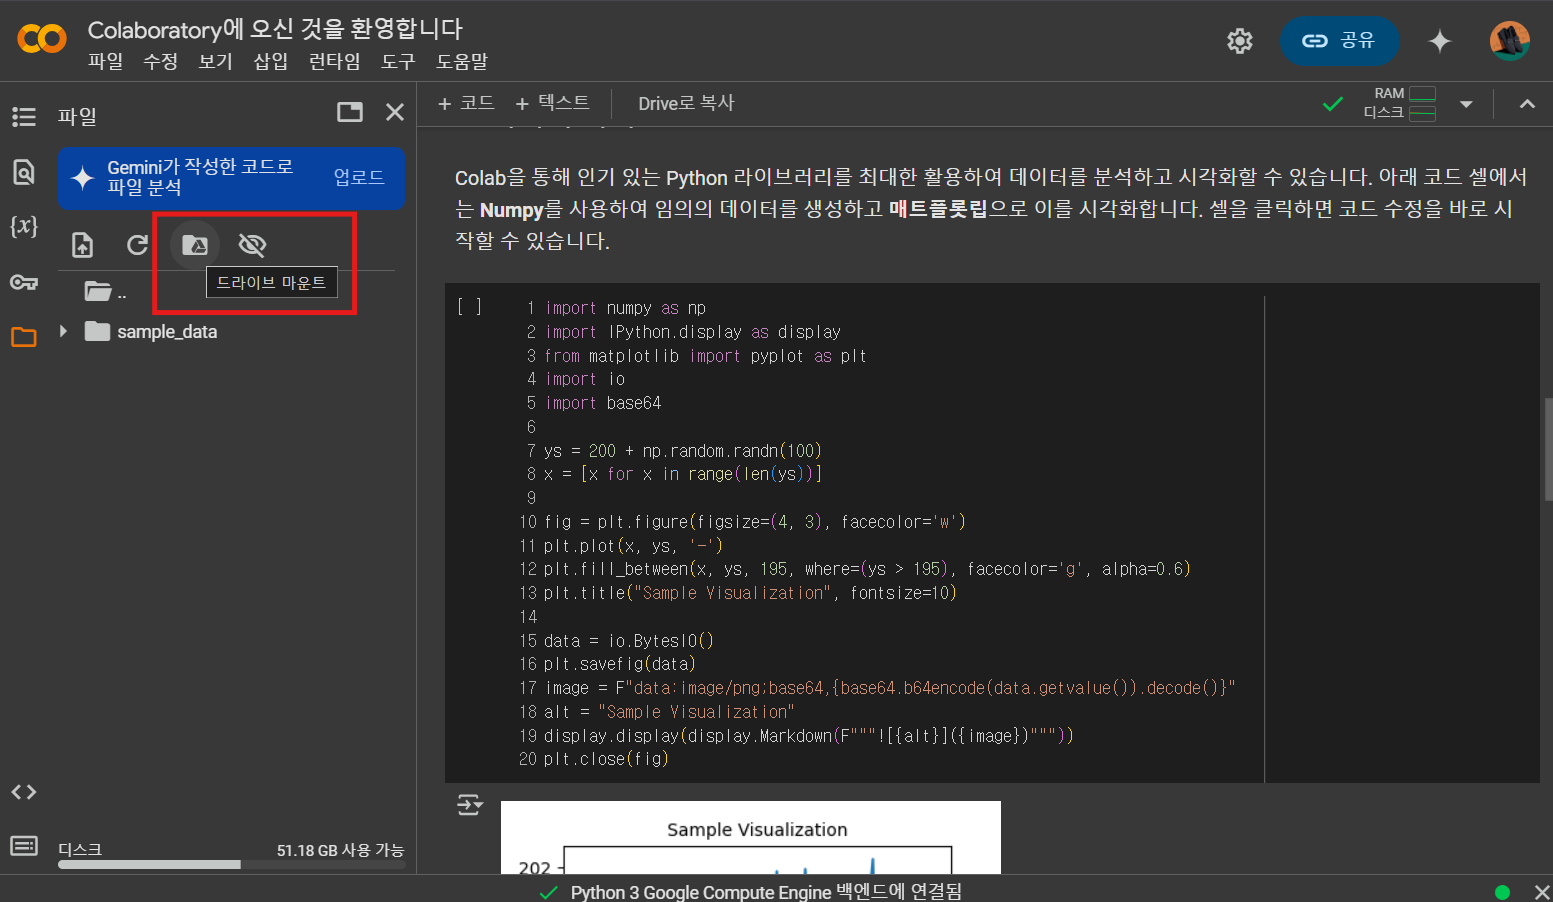Add a new code cell (+ 코드)
1553x902 pixels.
pos(467,103)
